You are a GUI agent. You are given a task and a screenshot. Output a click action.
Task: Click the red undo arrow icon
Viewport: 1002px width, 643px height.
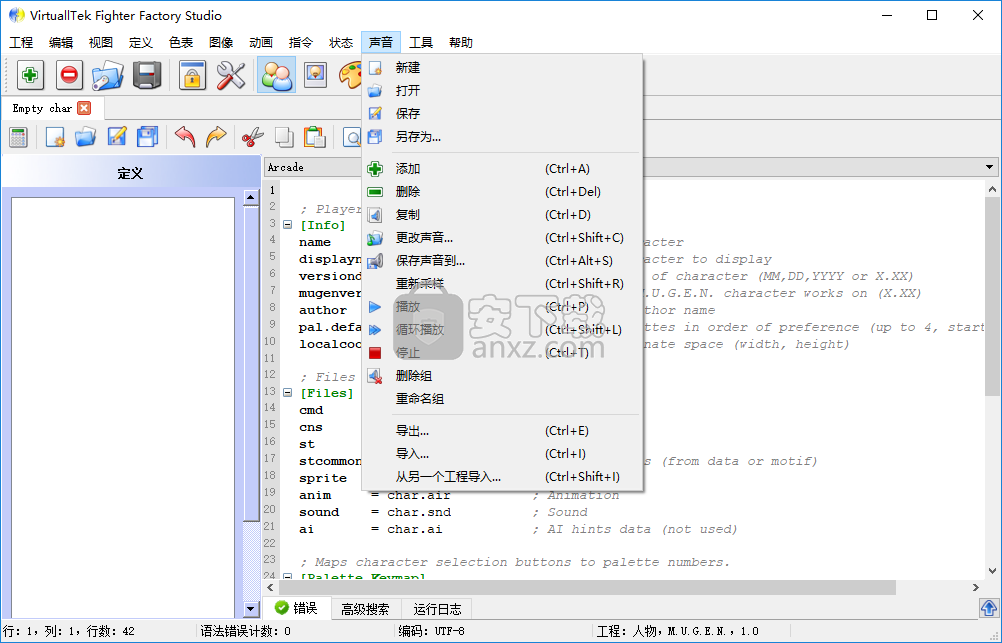coord(185,137)
